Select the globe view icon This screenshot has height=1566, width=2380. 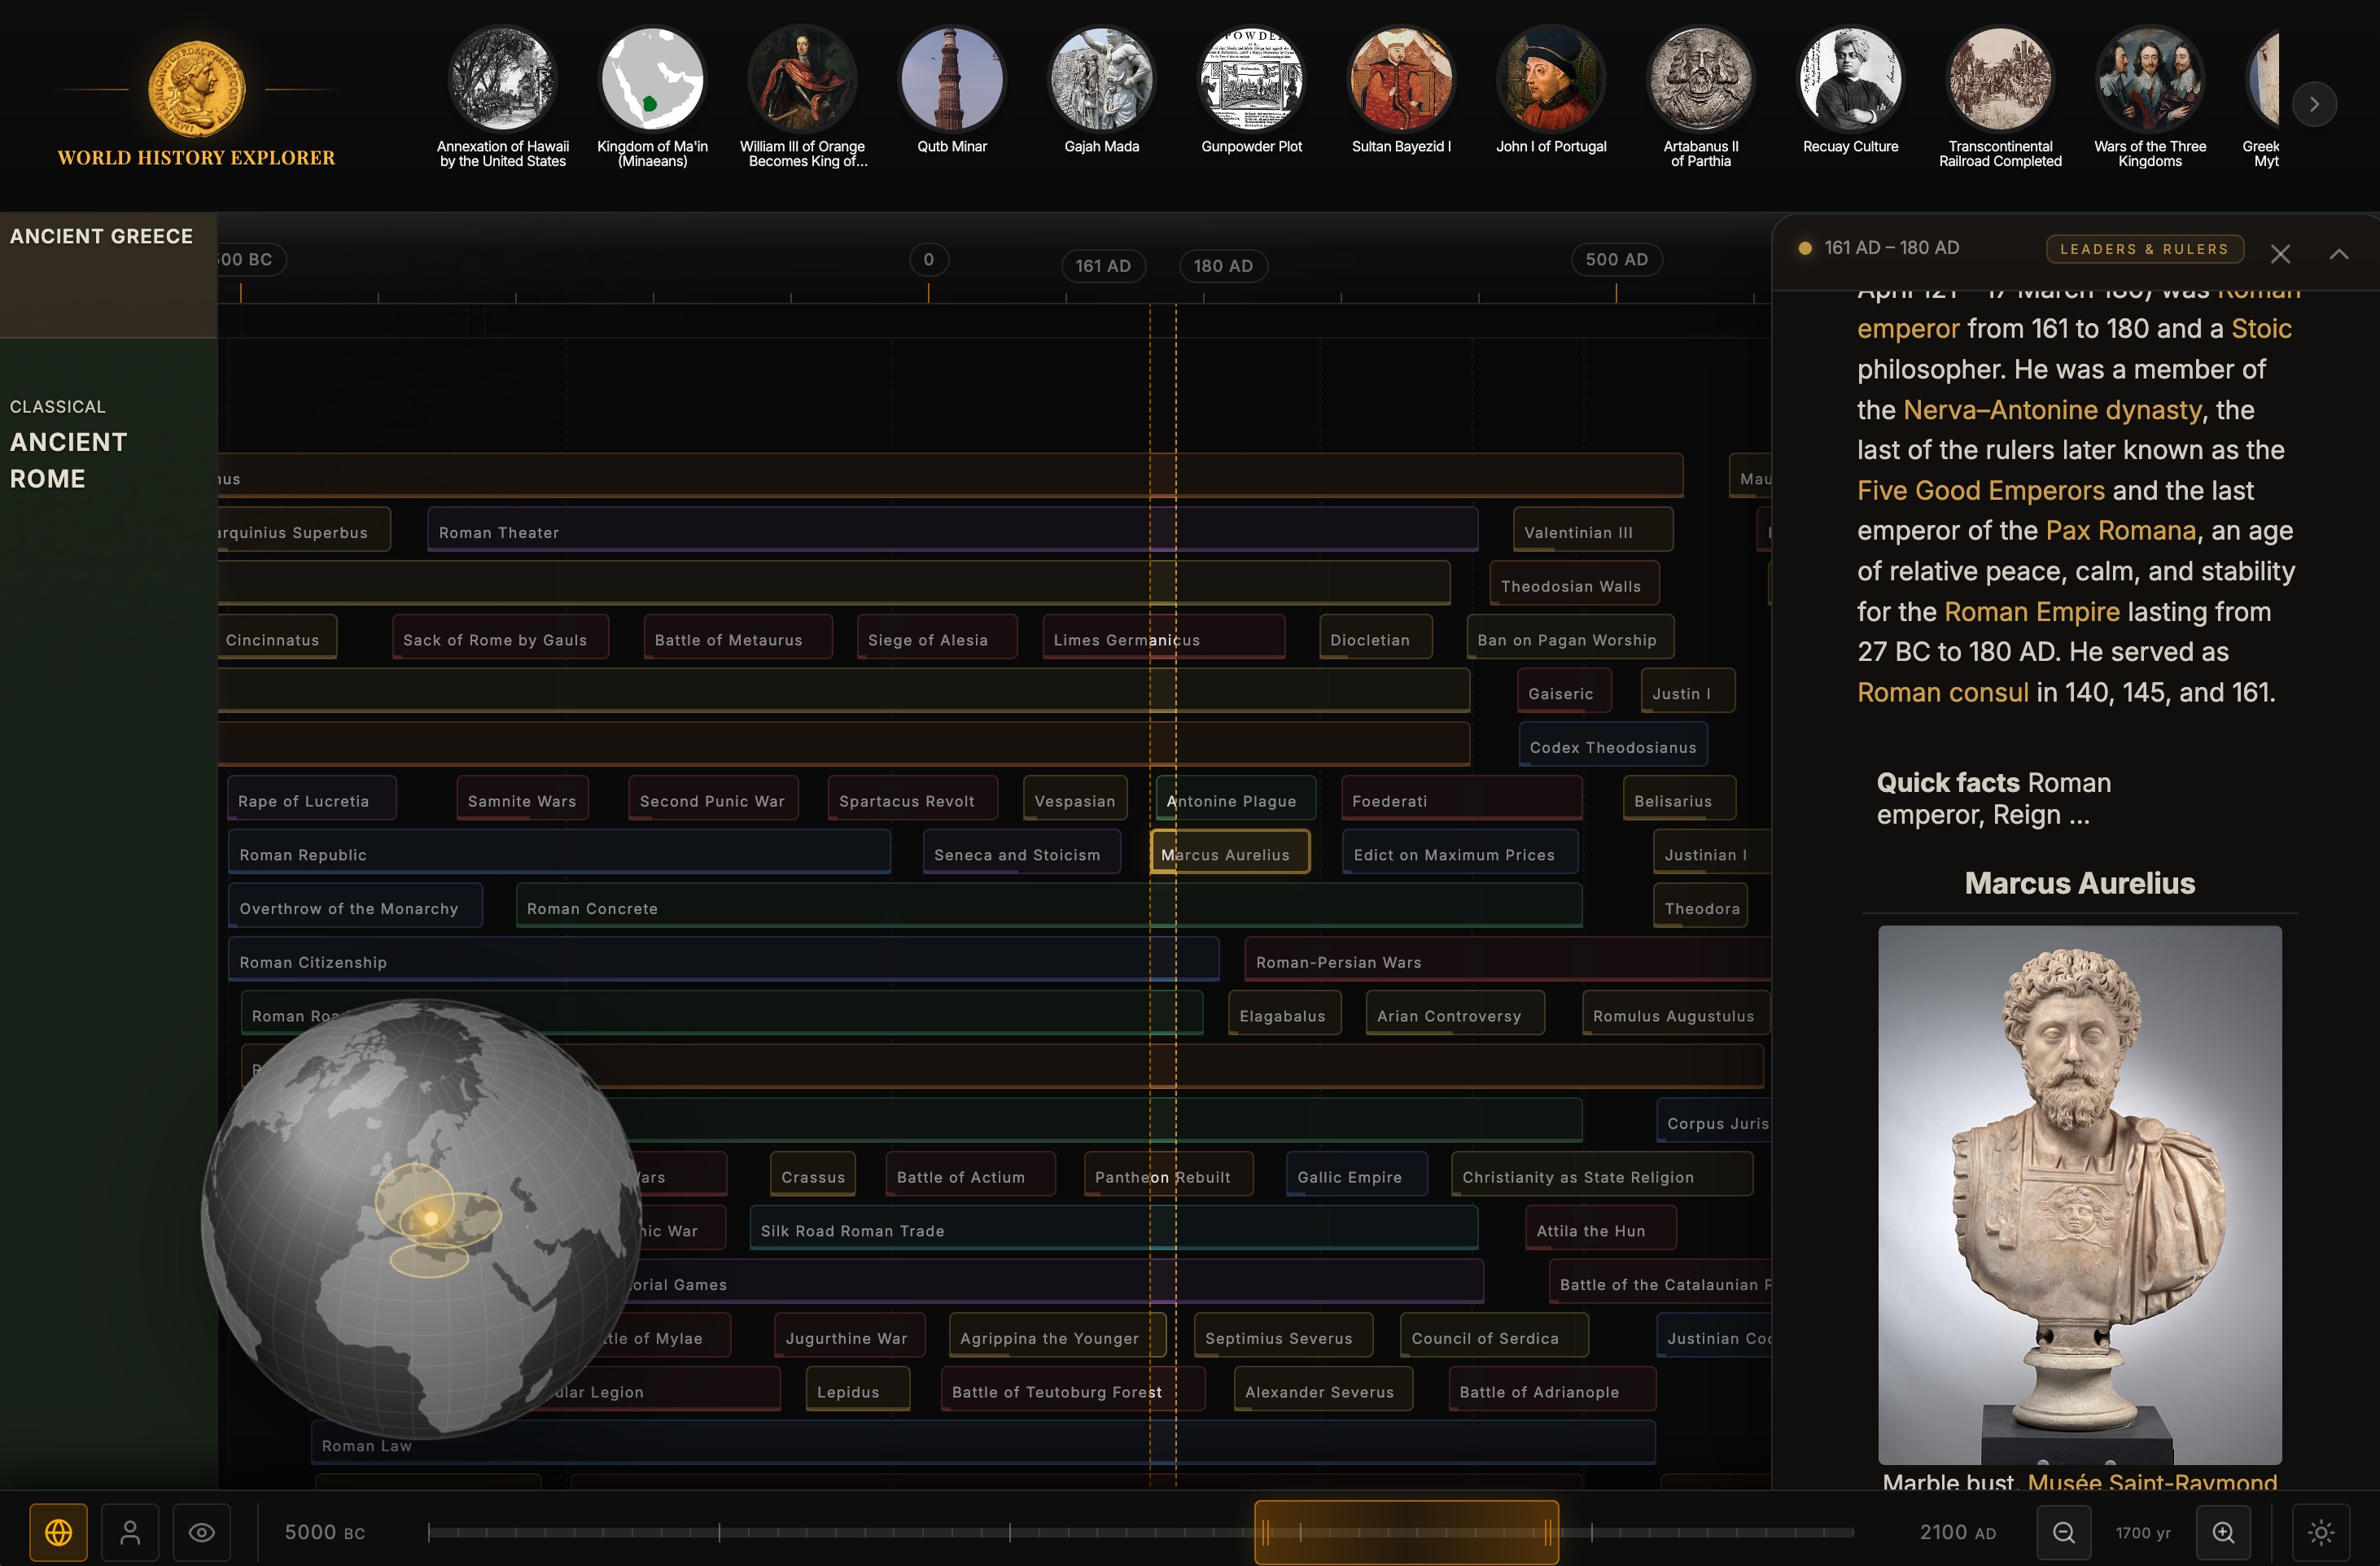(60, 1531)
